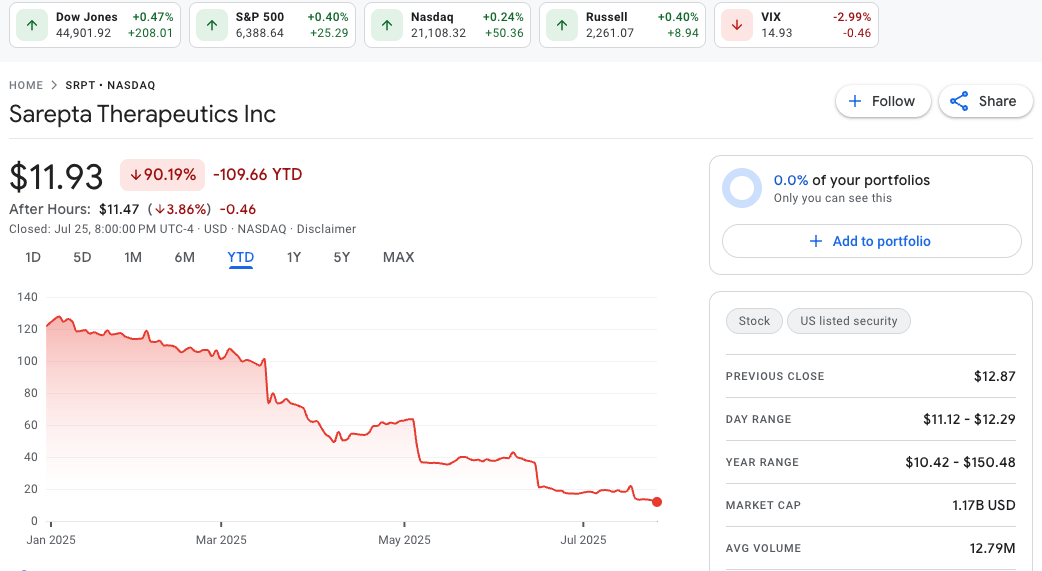The width and height of the screenshot is (1042, 571).
Task: Click the Jan 2025 axis label
Action: [51, 540]
